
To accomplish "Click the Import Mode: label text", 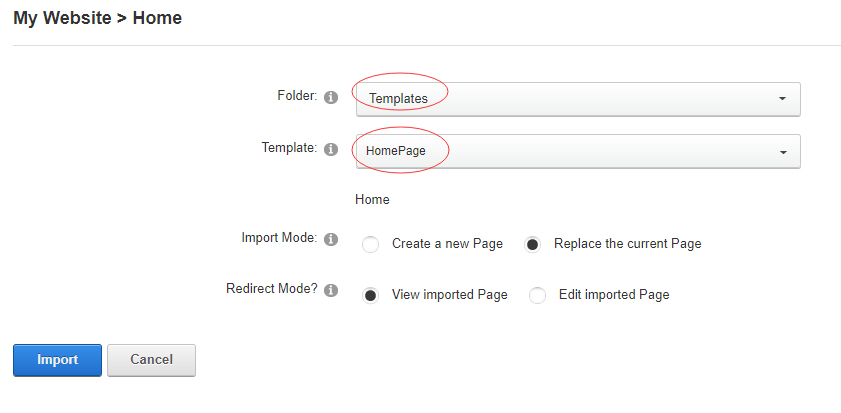I will [x=279, y=238].
